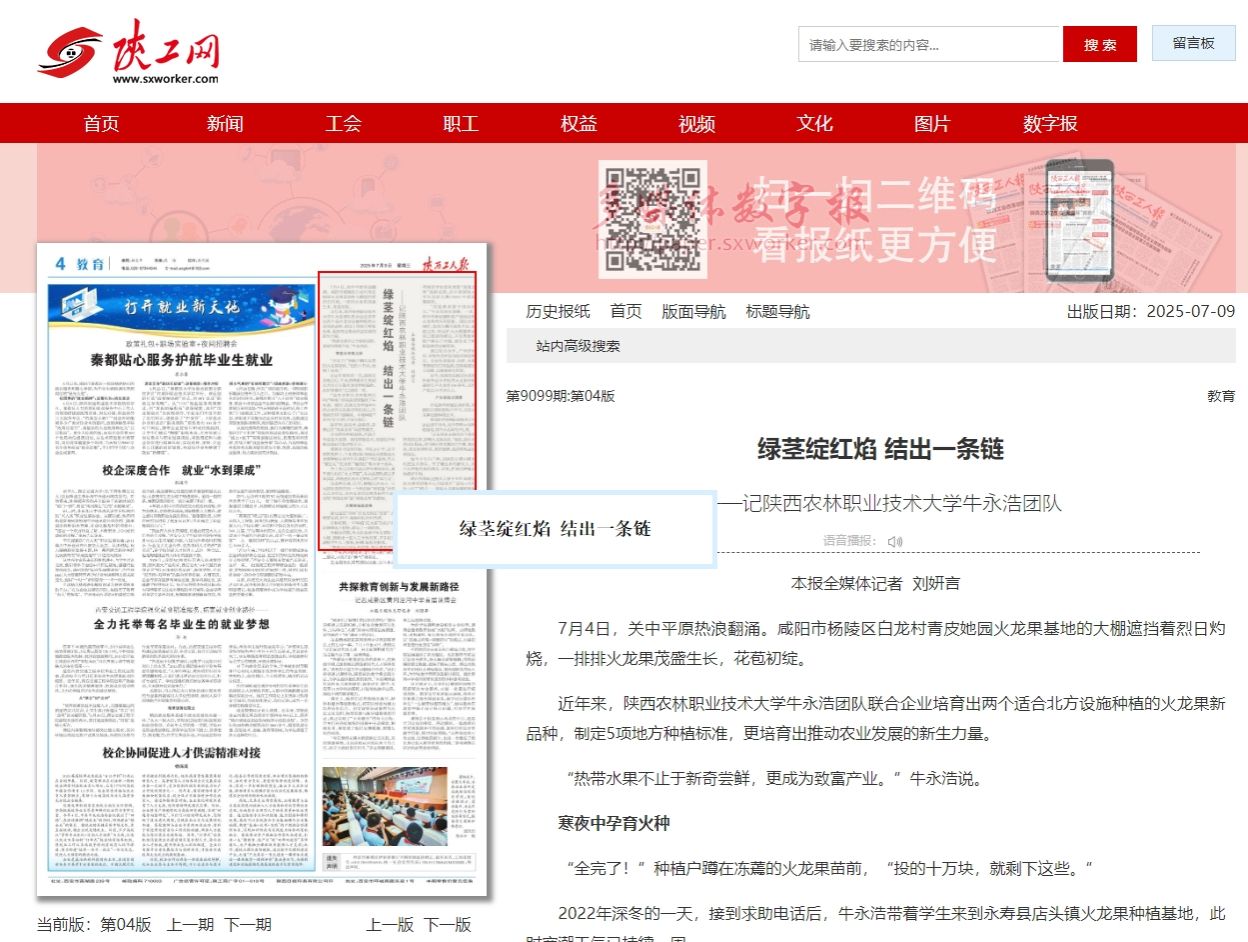Click the 陕工网 logo
The height and width of the screenshot is (942, 1248).
[x=128, y=52]
